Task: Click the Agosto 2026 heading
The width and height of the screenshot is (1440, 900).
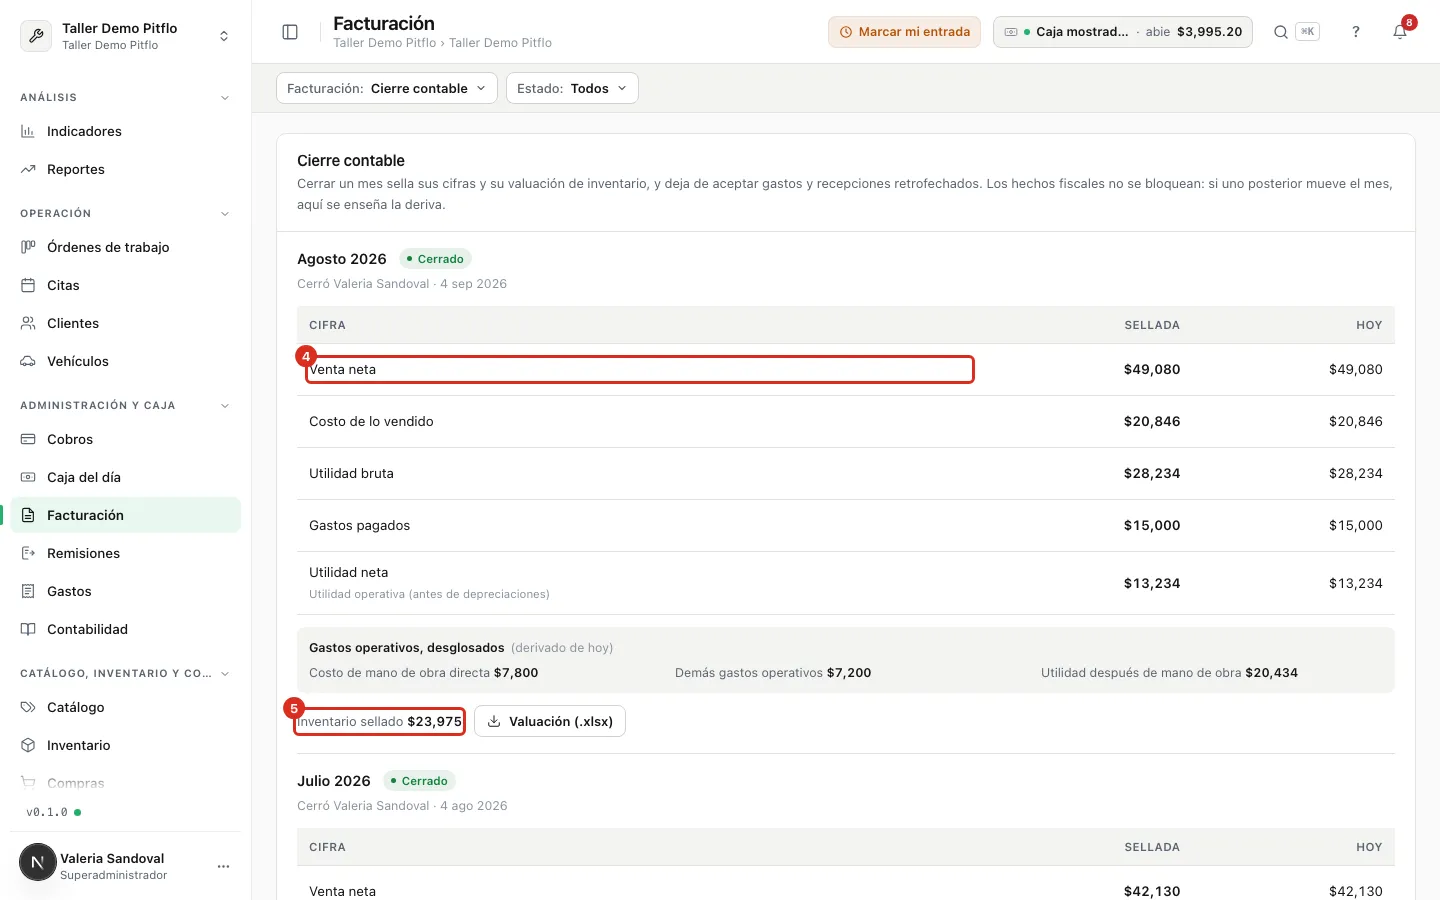Action: tap(342, 259)
